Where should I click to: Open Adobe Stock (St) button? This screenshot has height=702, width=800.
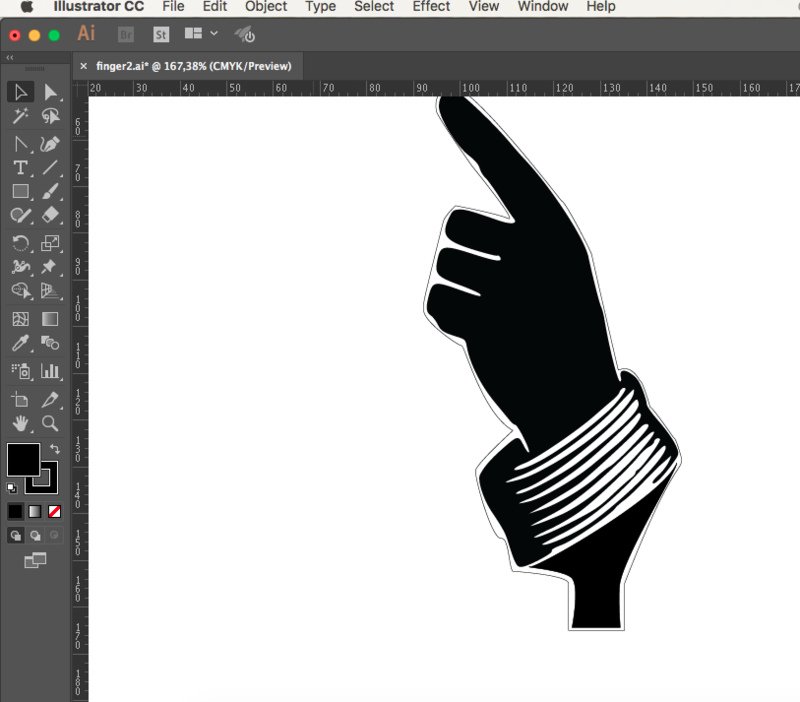[161, 35]
